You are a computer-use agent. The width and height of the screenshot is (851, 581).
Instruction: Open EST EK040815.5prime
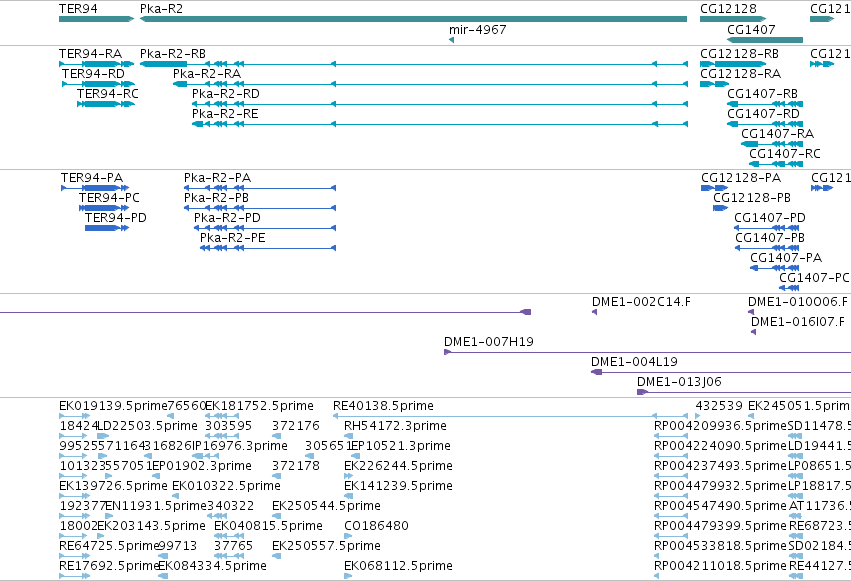pyautogui.click(x=228, y=536)
